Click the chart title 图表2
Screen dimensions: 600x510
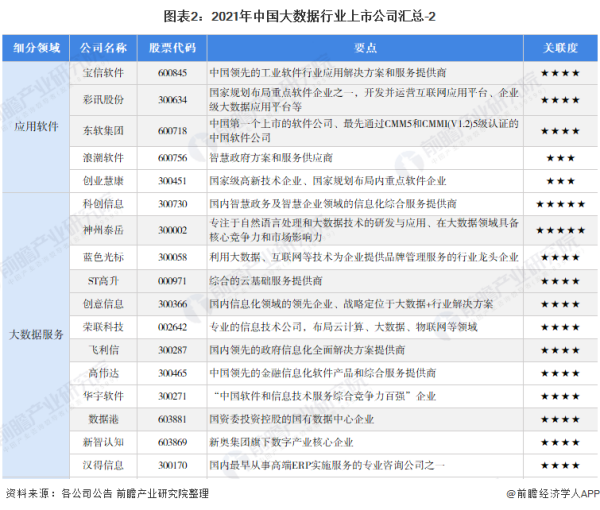[x=300, y=14]
